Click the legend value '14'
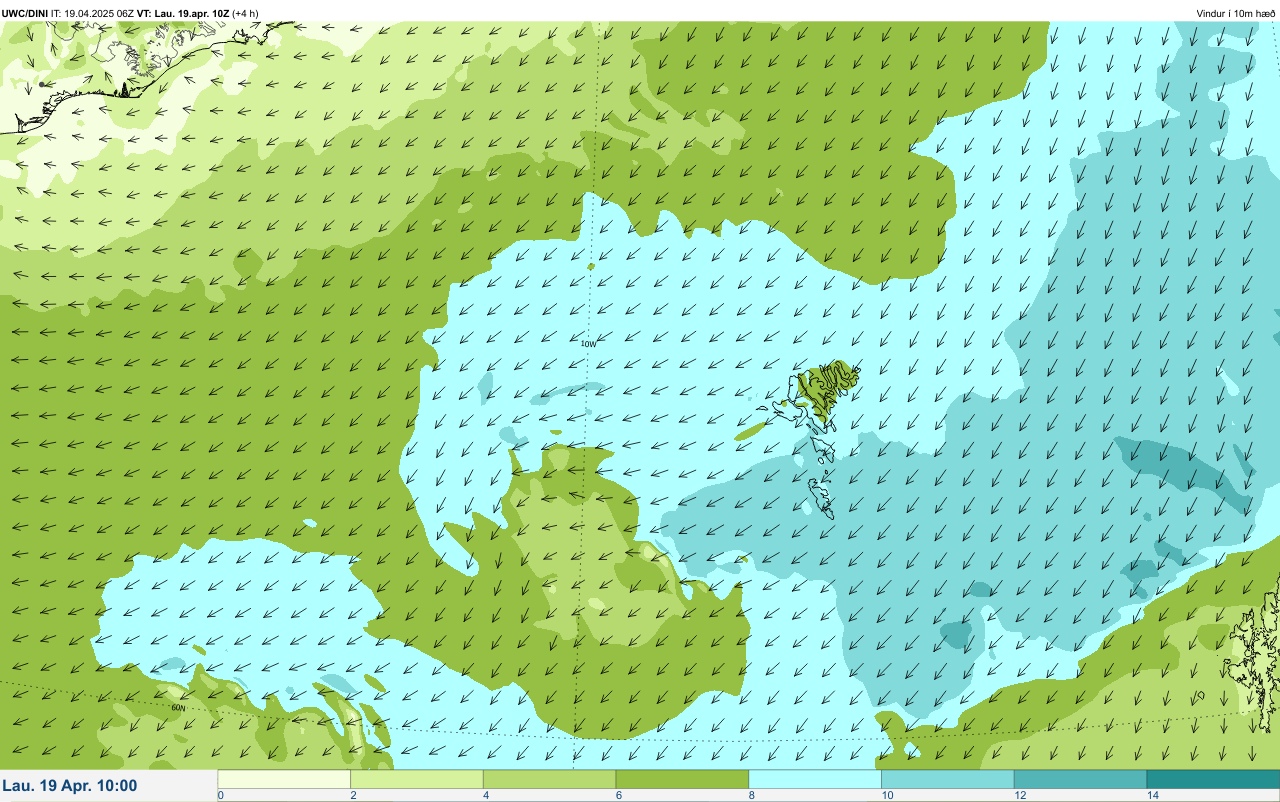1280x802 pixels. pos(1152,795)
